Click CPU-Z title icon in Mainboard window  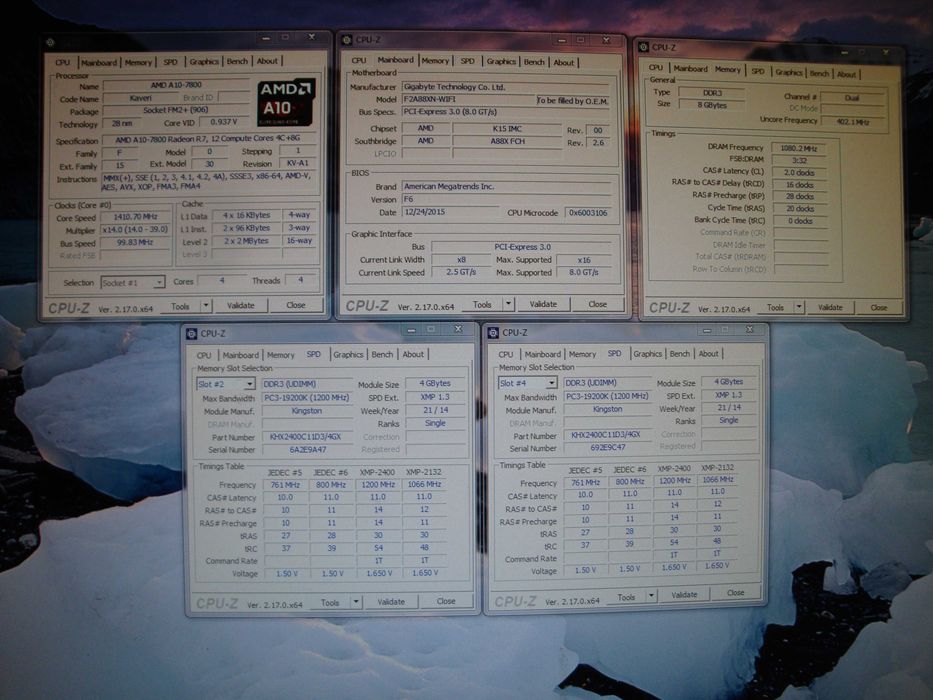click(x=347, y=40)
